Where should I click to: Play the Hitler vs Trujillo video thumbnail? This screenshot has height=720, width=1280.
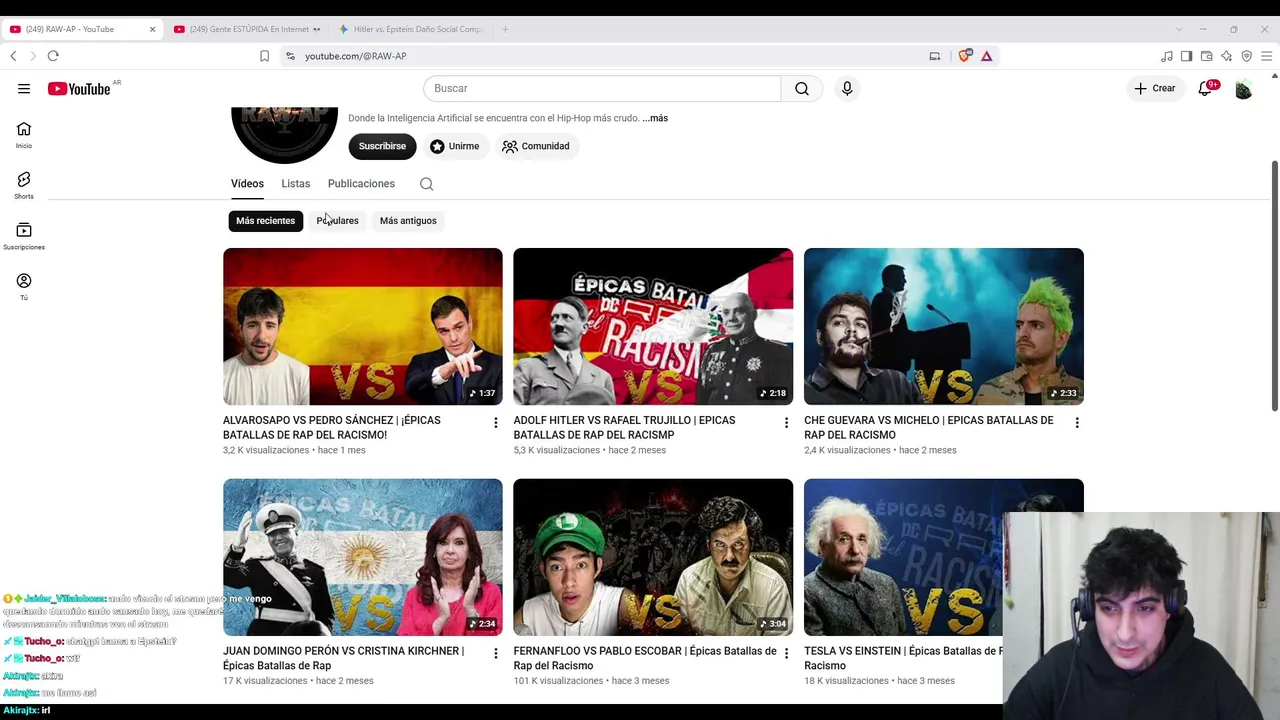point(653,327)
